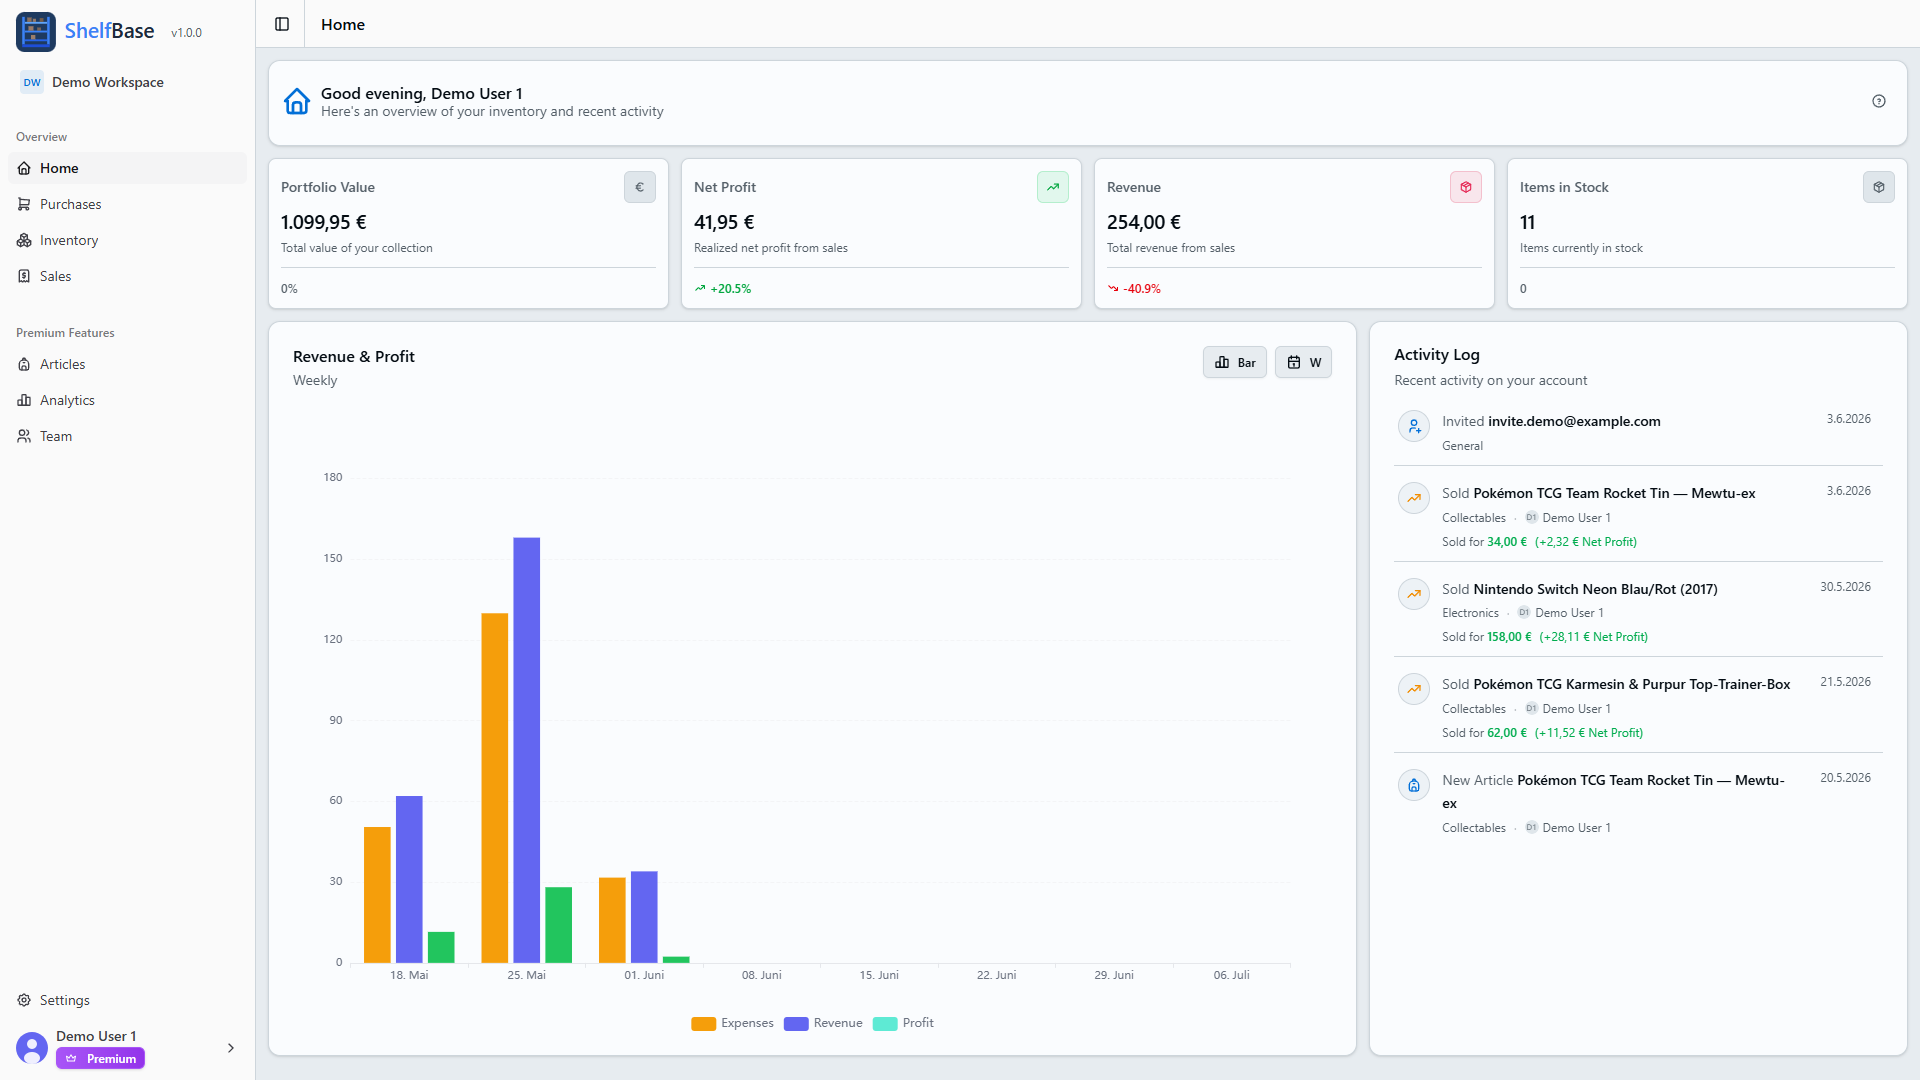
Task: Click the New Article icon in Activity Log
Action: tap(1414, 785)
